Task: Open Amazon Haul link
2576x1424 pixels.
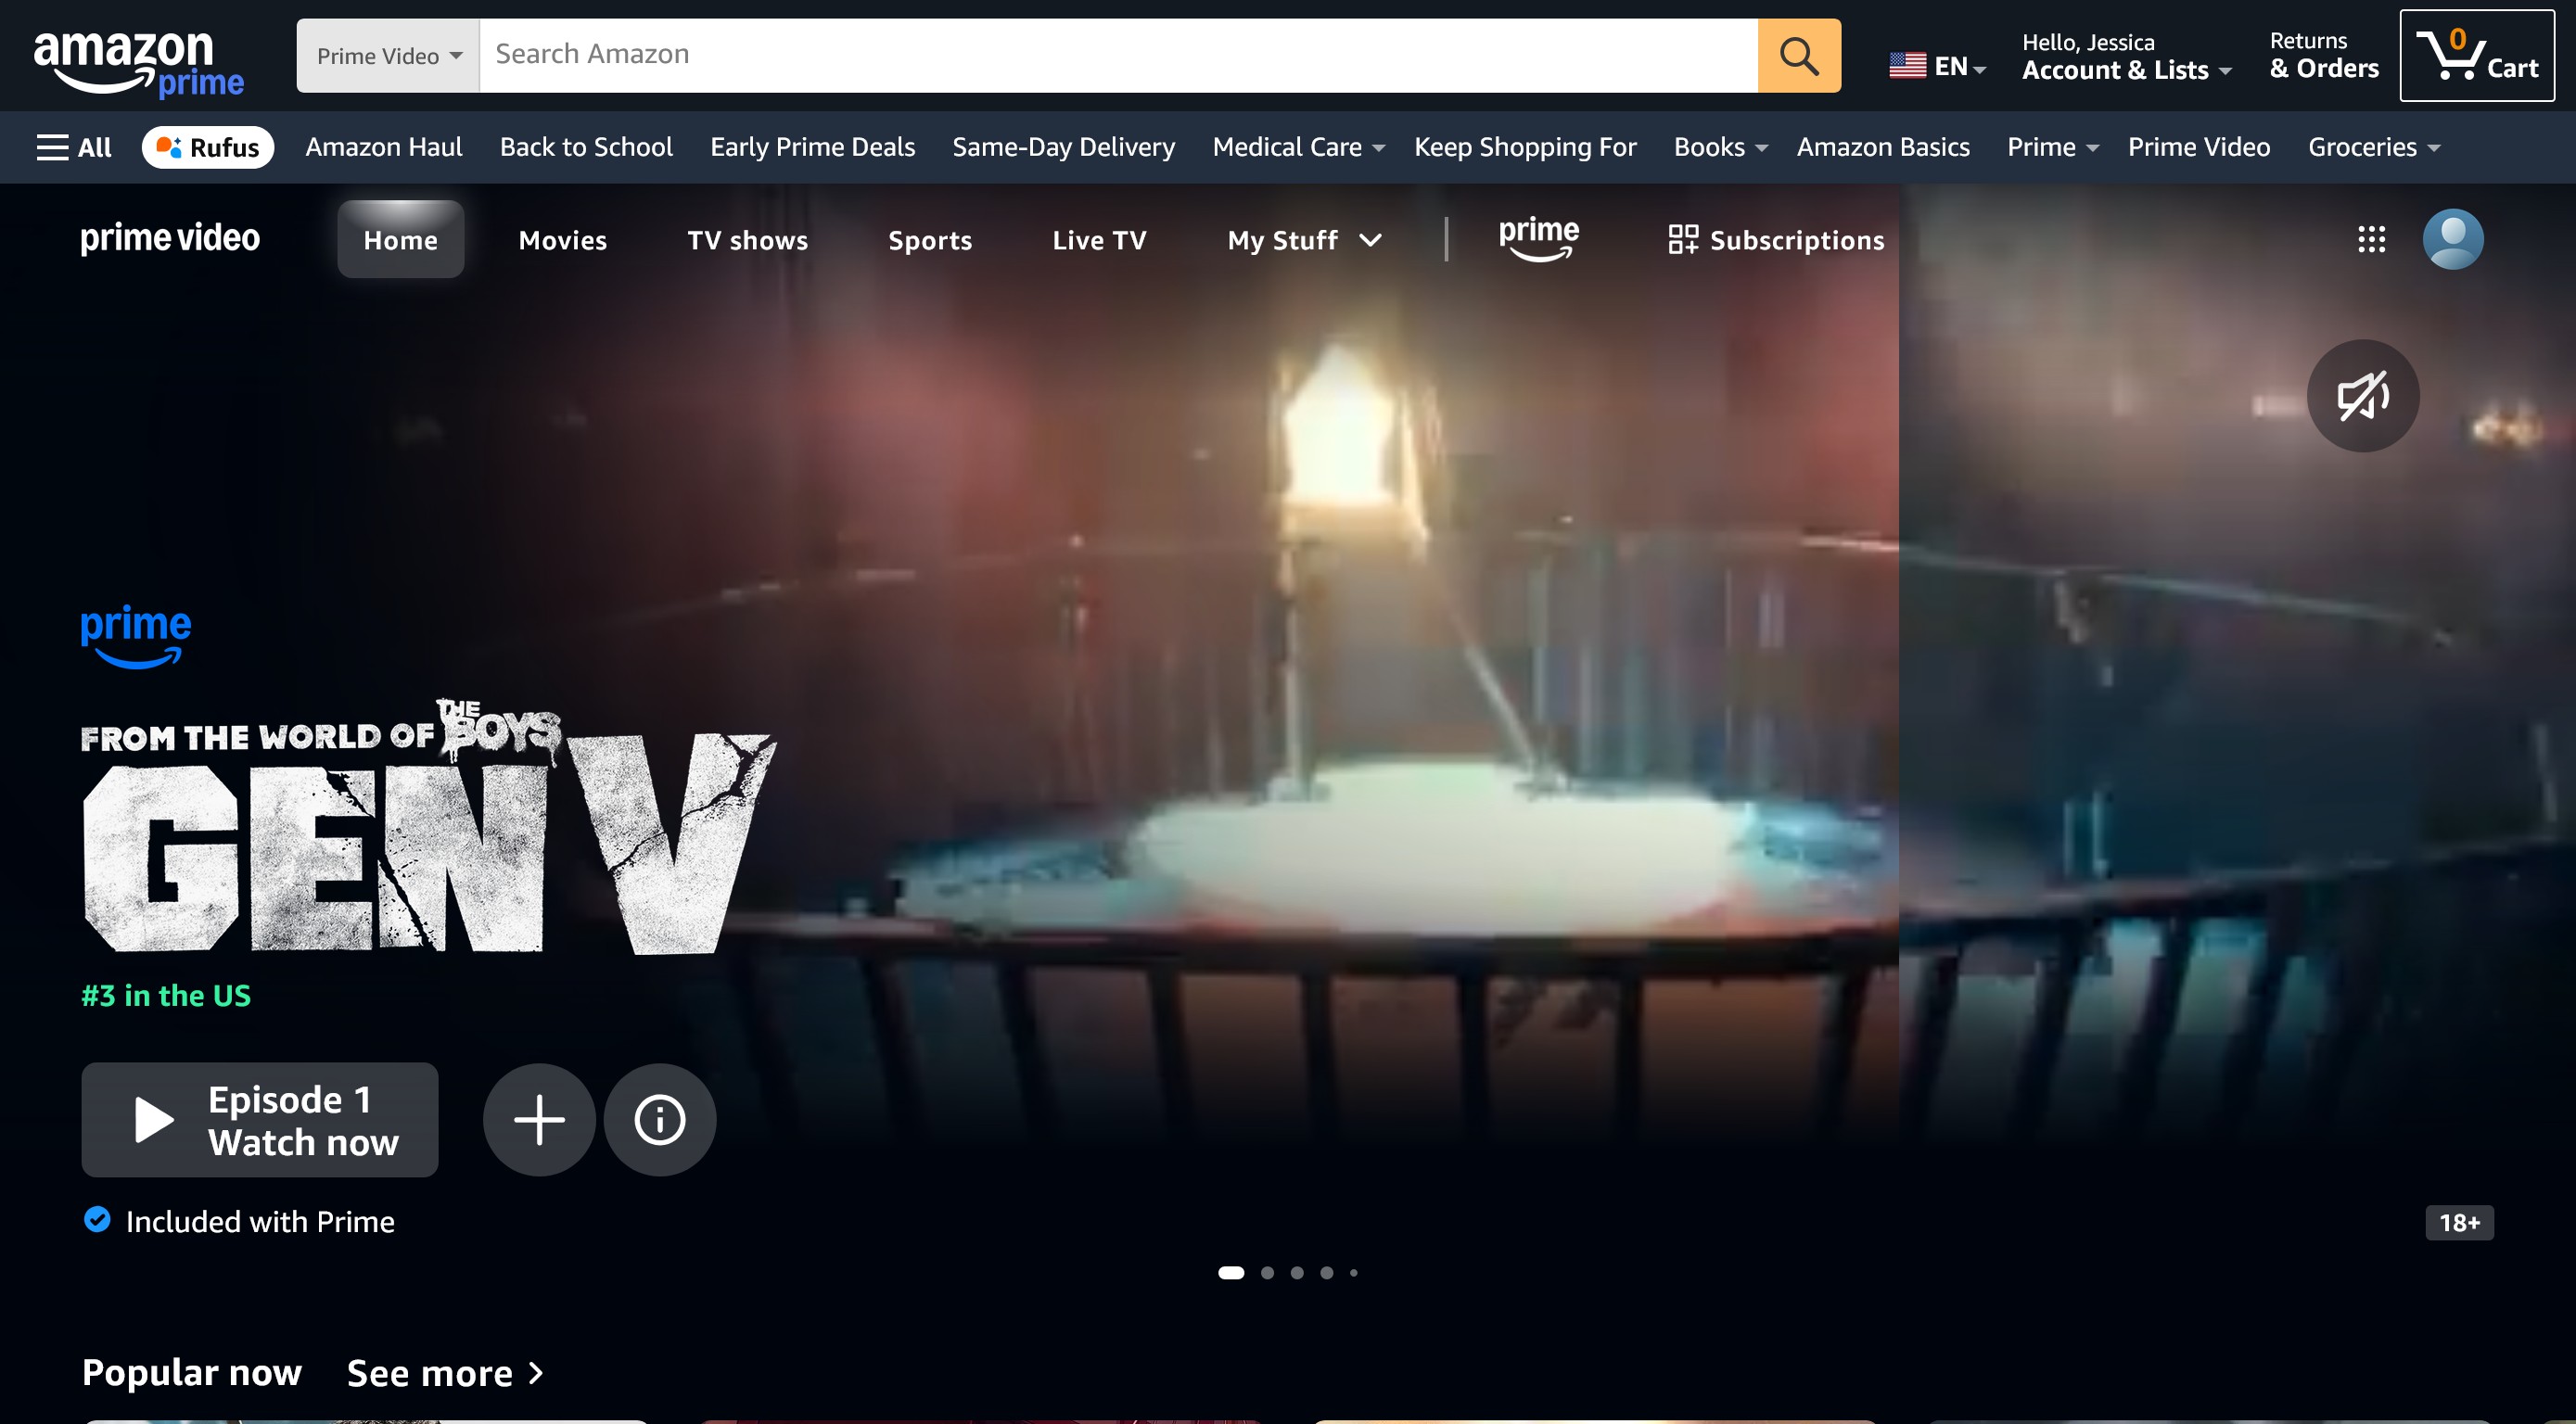Action: pyautogui.click(x=384, y=147)
